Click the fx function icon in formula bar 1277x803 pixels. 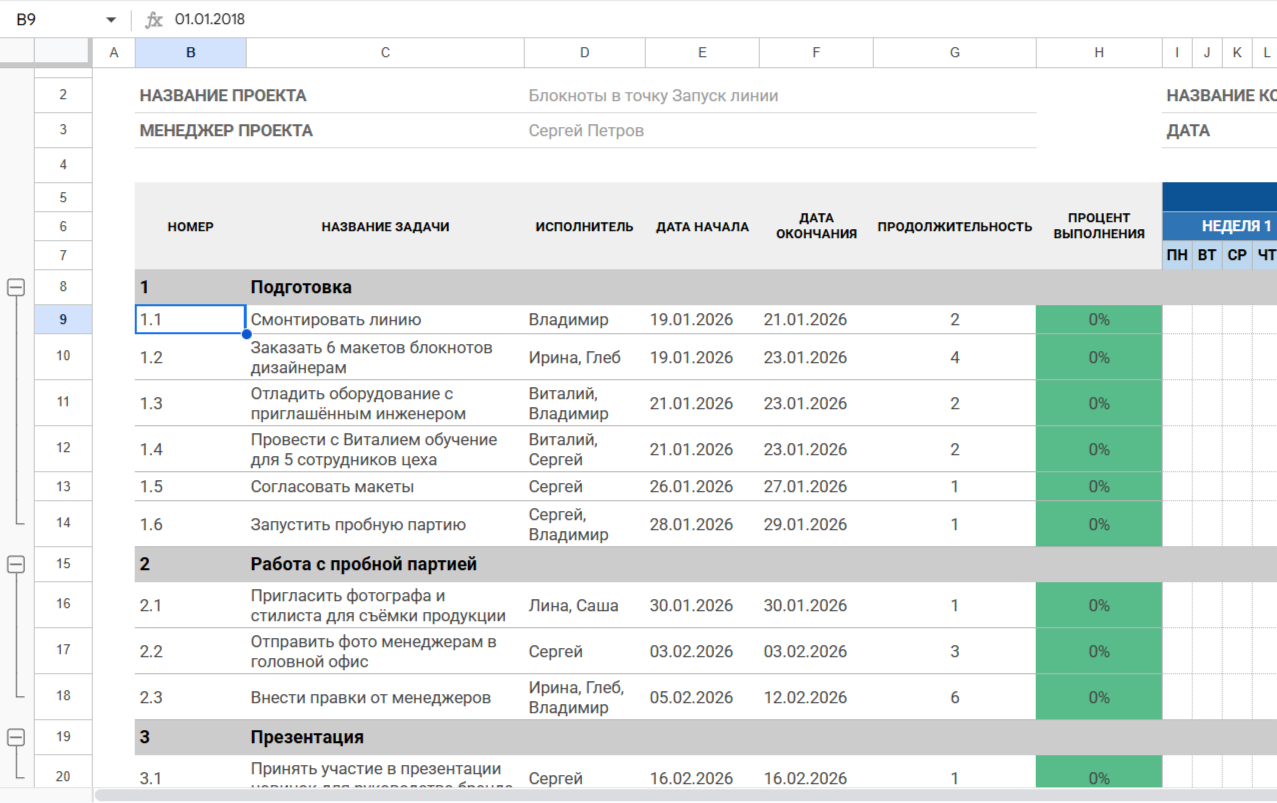pyautogui.click(x=154, y=20)
